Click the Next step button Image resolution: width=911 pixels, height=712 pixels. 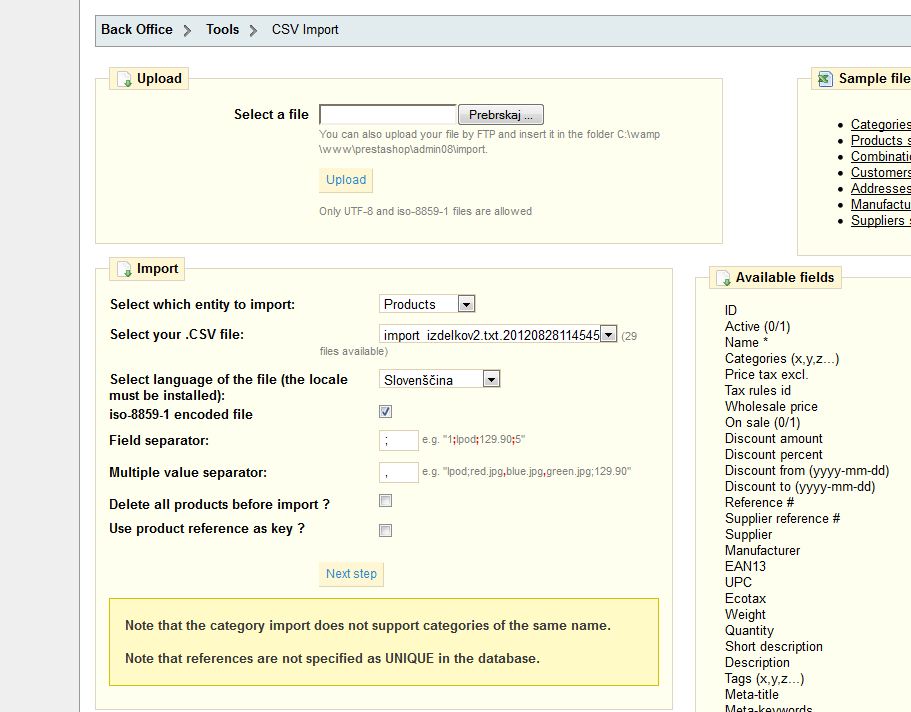point(351,574)
